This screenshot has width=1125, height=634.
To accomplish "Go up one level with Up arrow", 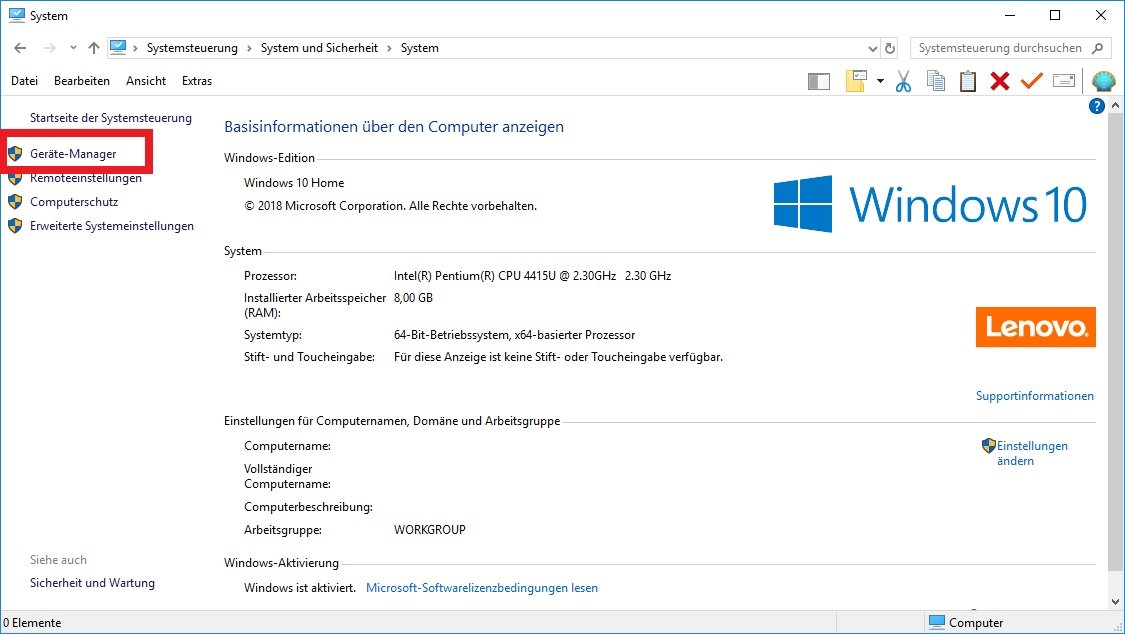I will click(x=94, y=48).
